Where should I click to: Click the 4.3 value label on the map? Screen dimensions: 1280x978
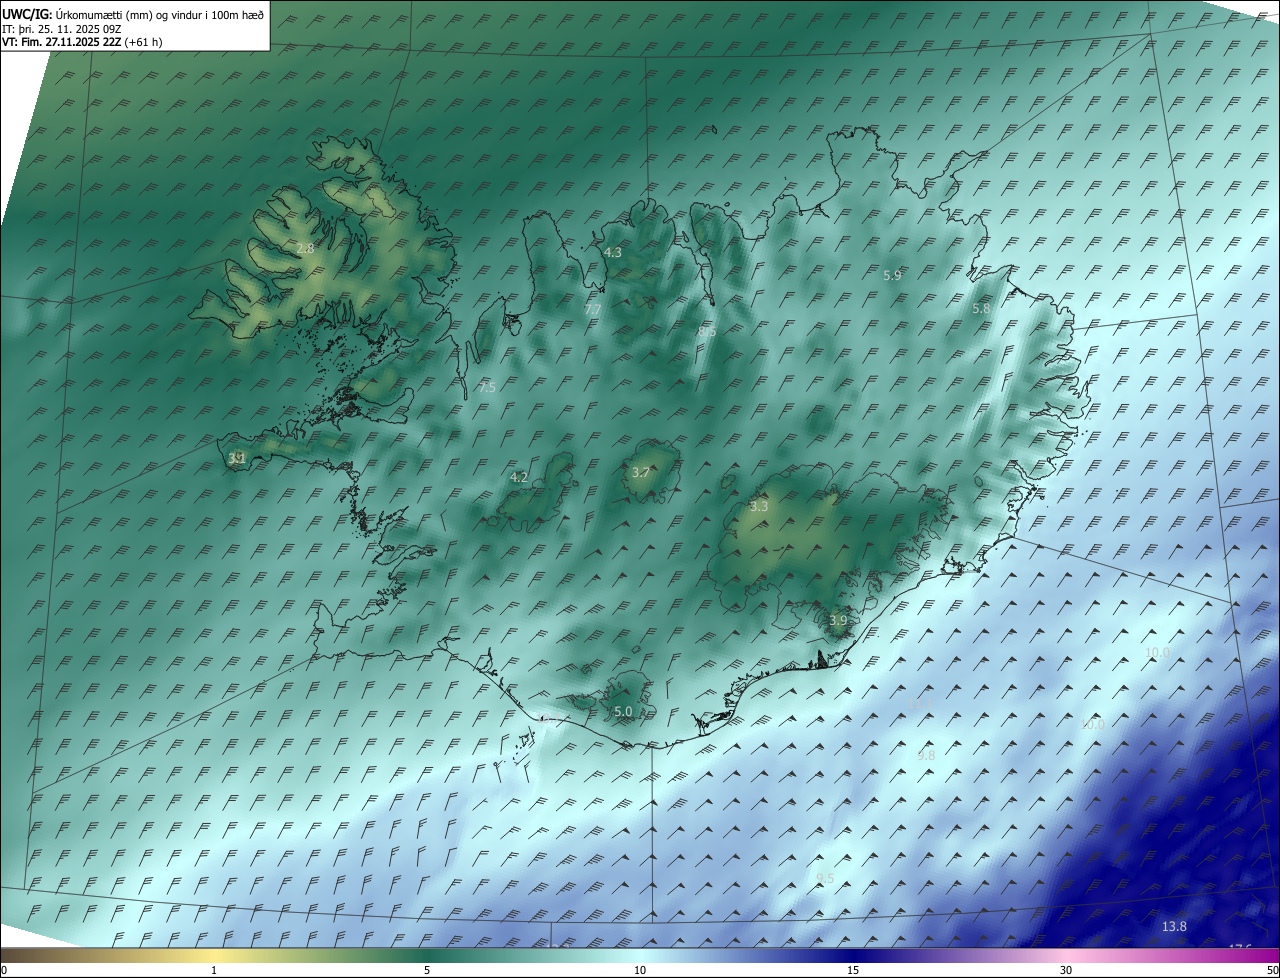click(613, 253)
